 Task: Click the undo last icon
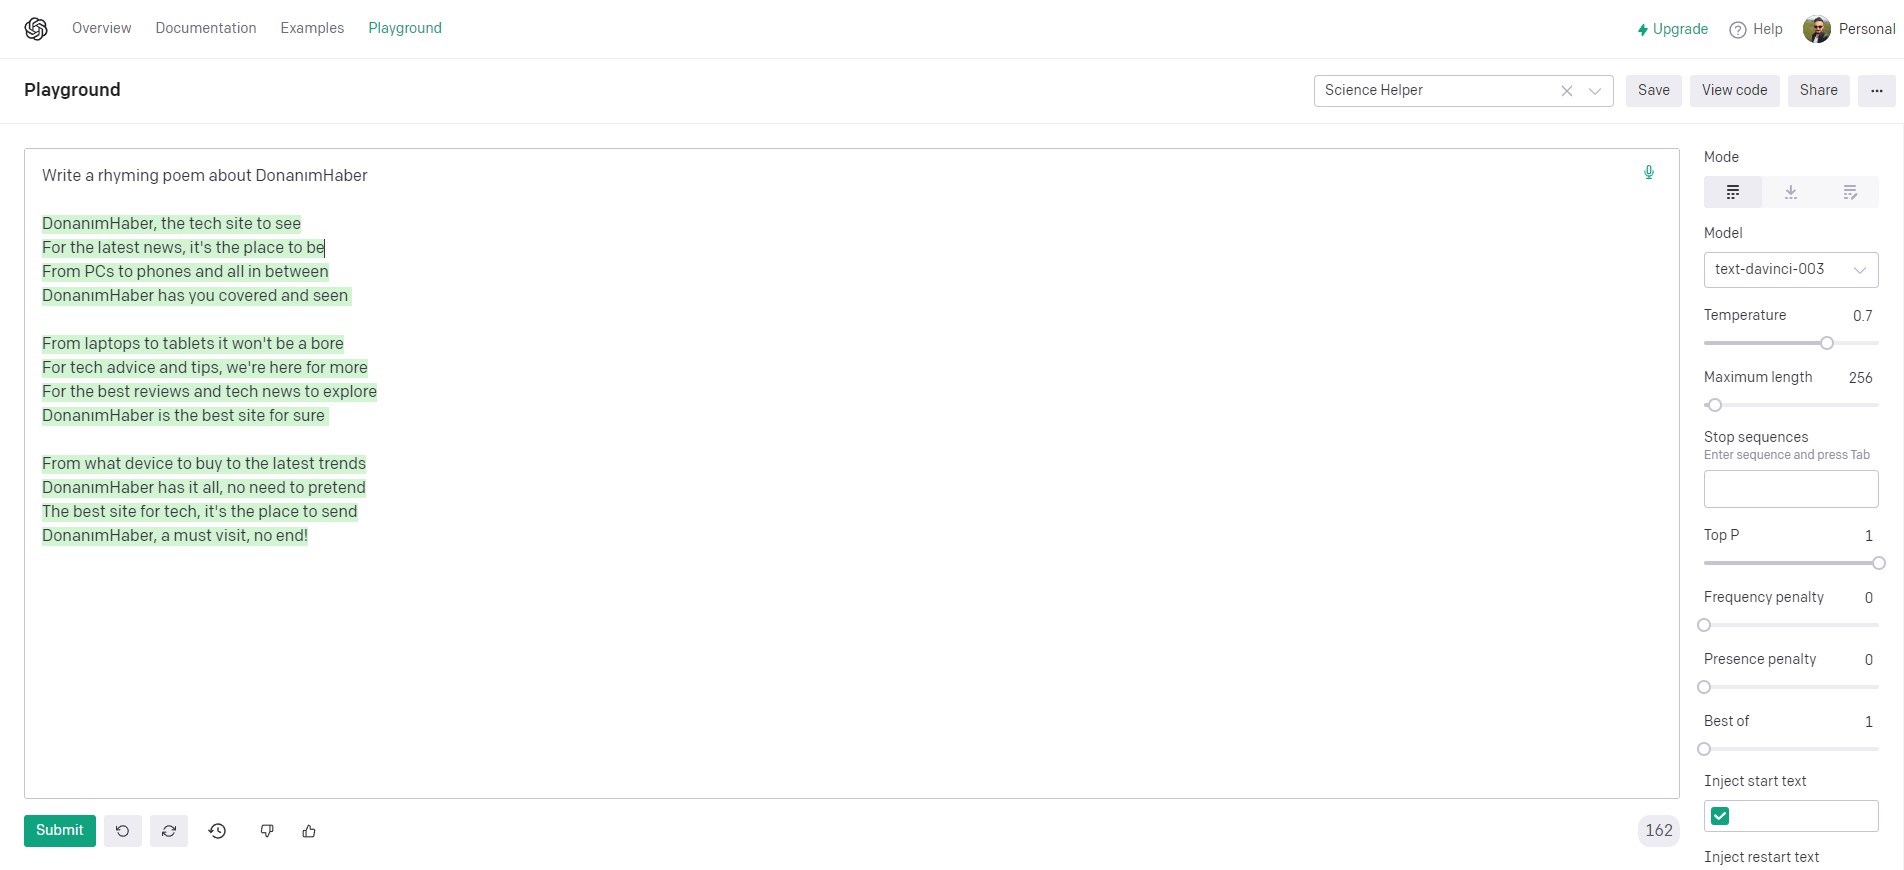pos(122,831)
